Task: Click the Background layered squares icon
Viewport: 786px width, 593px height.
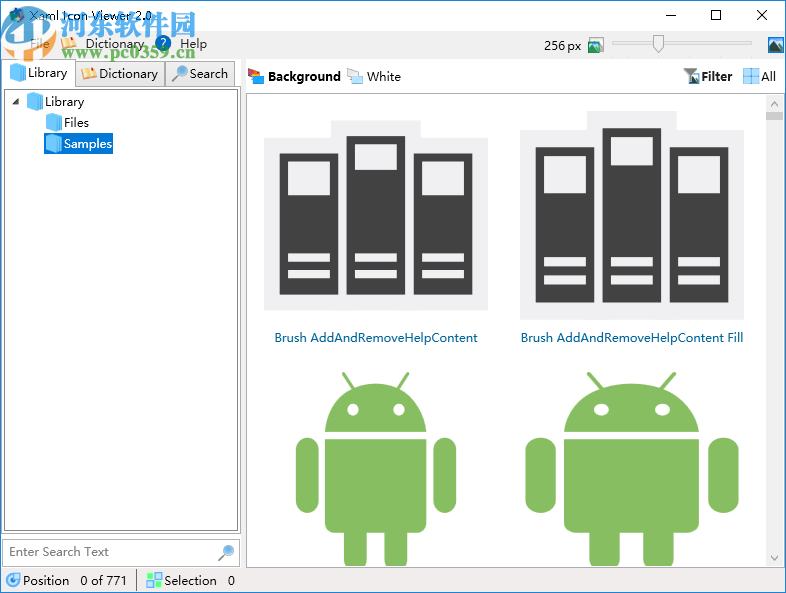Action: 256,77
